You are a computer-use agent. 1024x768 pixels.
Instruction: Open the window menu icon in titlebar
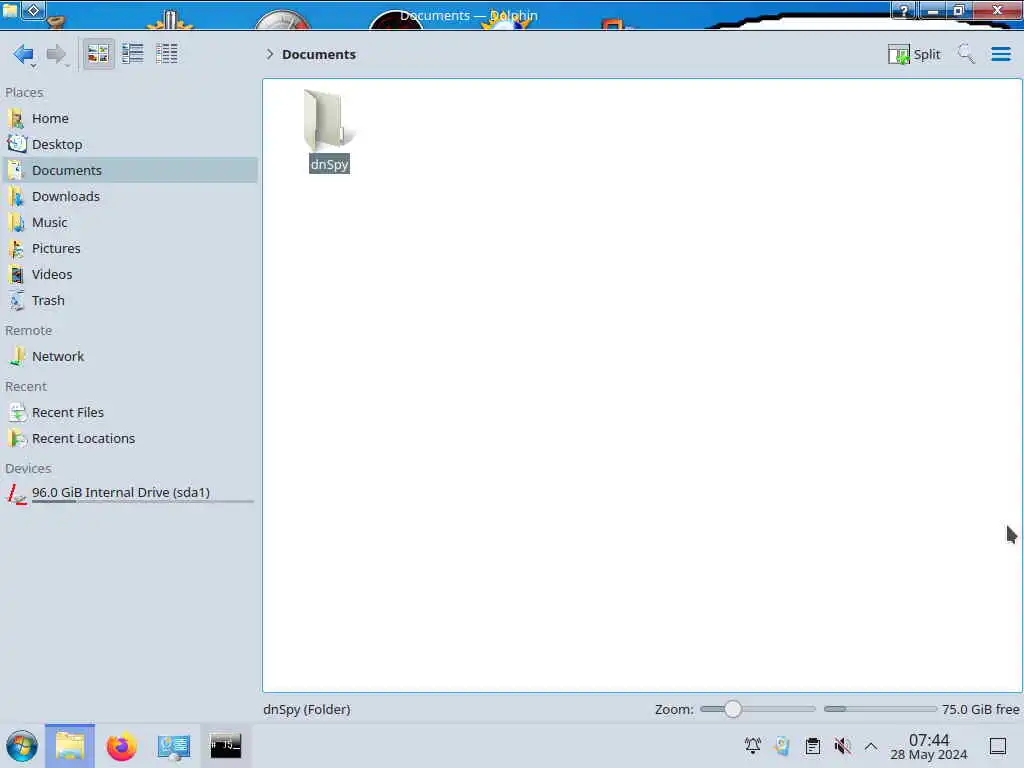point(9,10)
